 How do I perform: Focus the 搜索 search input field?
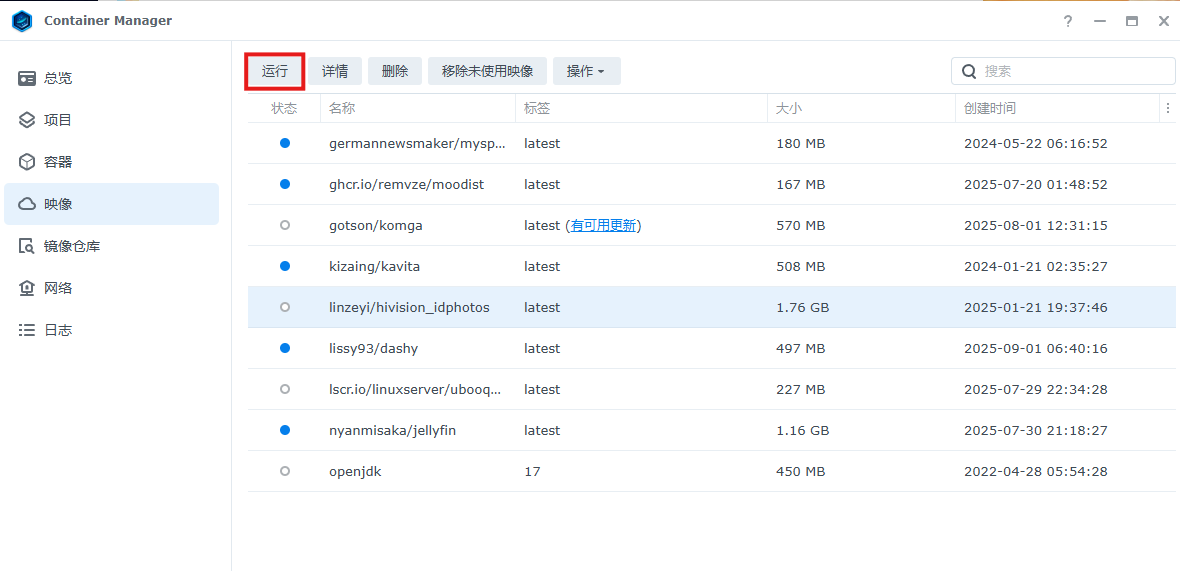coord(1075,71)
